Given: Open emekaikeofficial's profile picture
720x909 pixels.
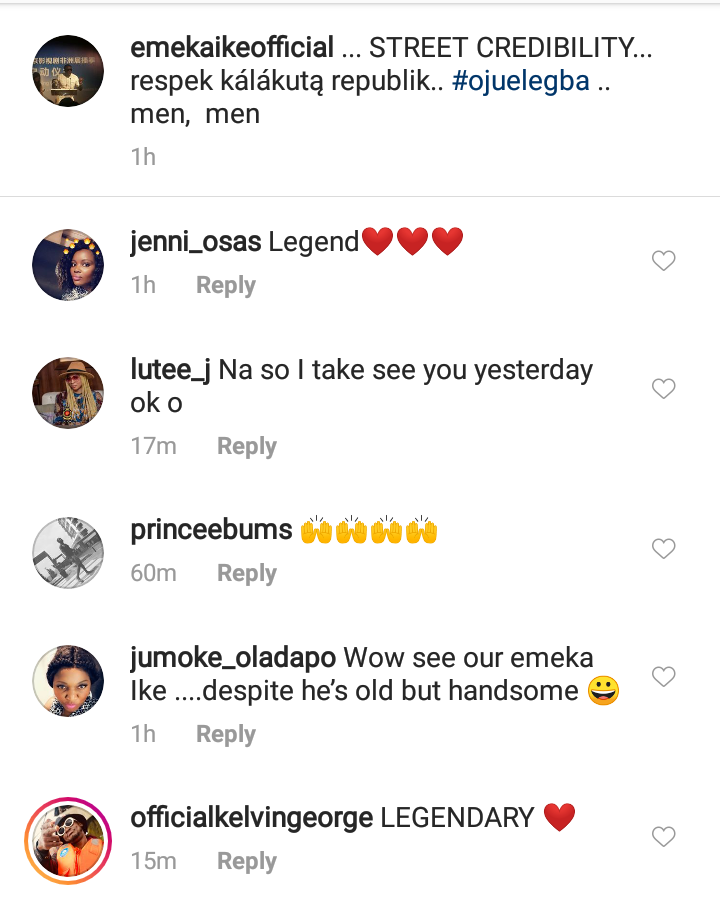Looking at the screenshot, I should 68,70.
